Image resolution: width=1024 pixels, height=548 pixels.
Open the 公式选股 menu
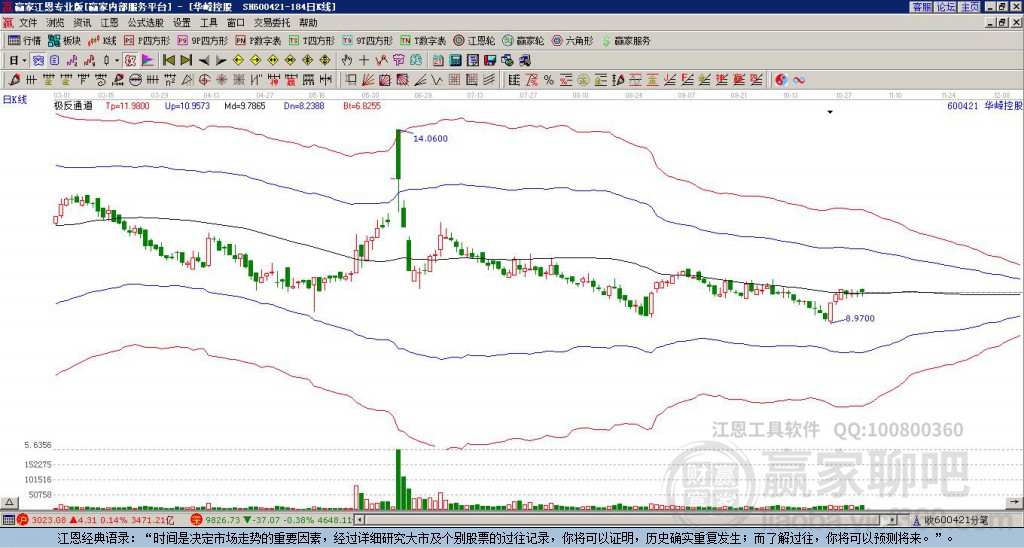[145, 23]
